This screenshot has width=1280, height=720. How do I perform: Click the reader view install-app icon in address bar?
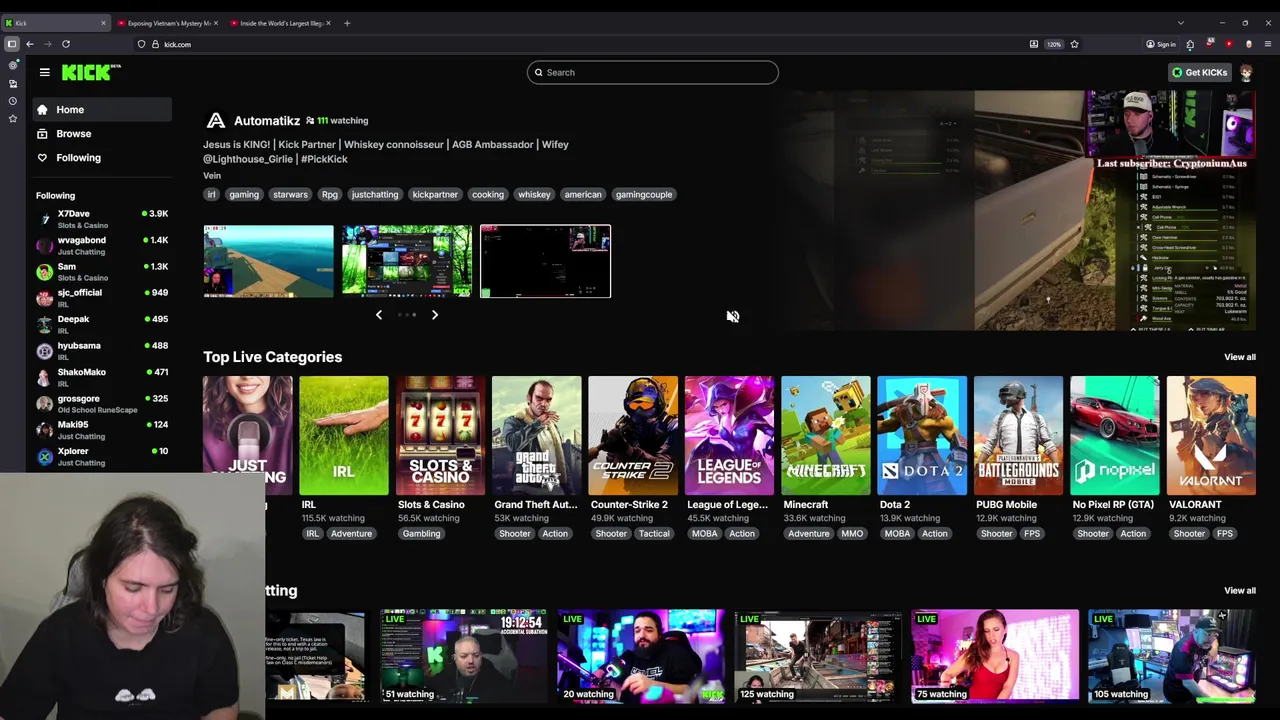1034,44
